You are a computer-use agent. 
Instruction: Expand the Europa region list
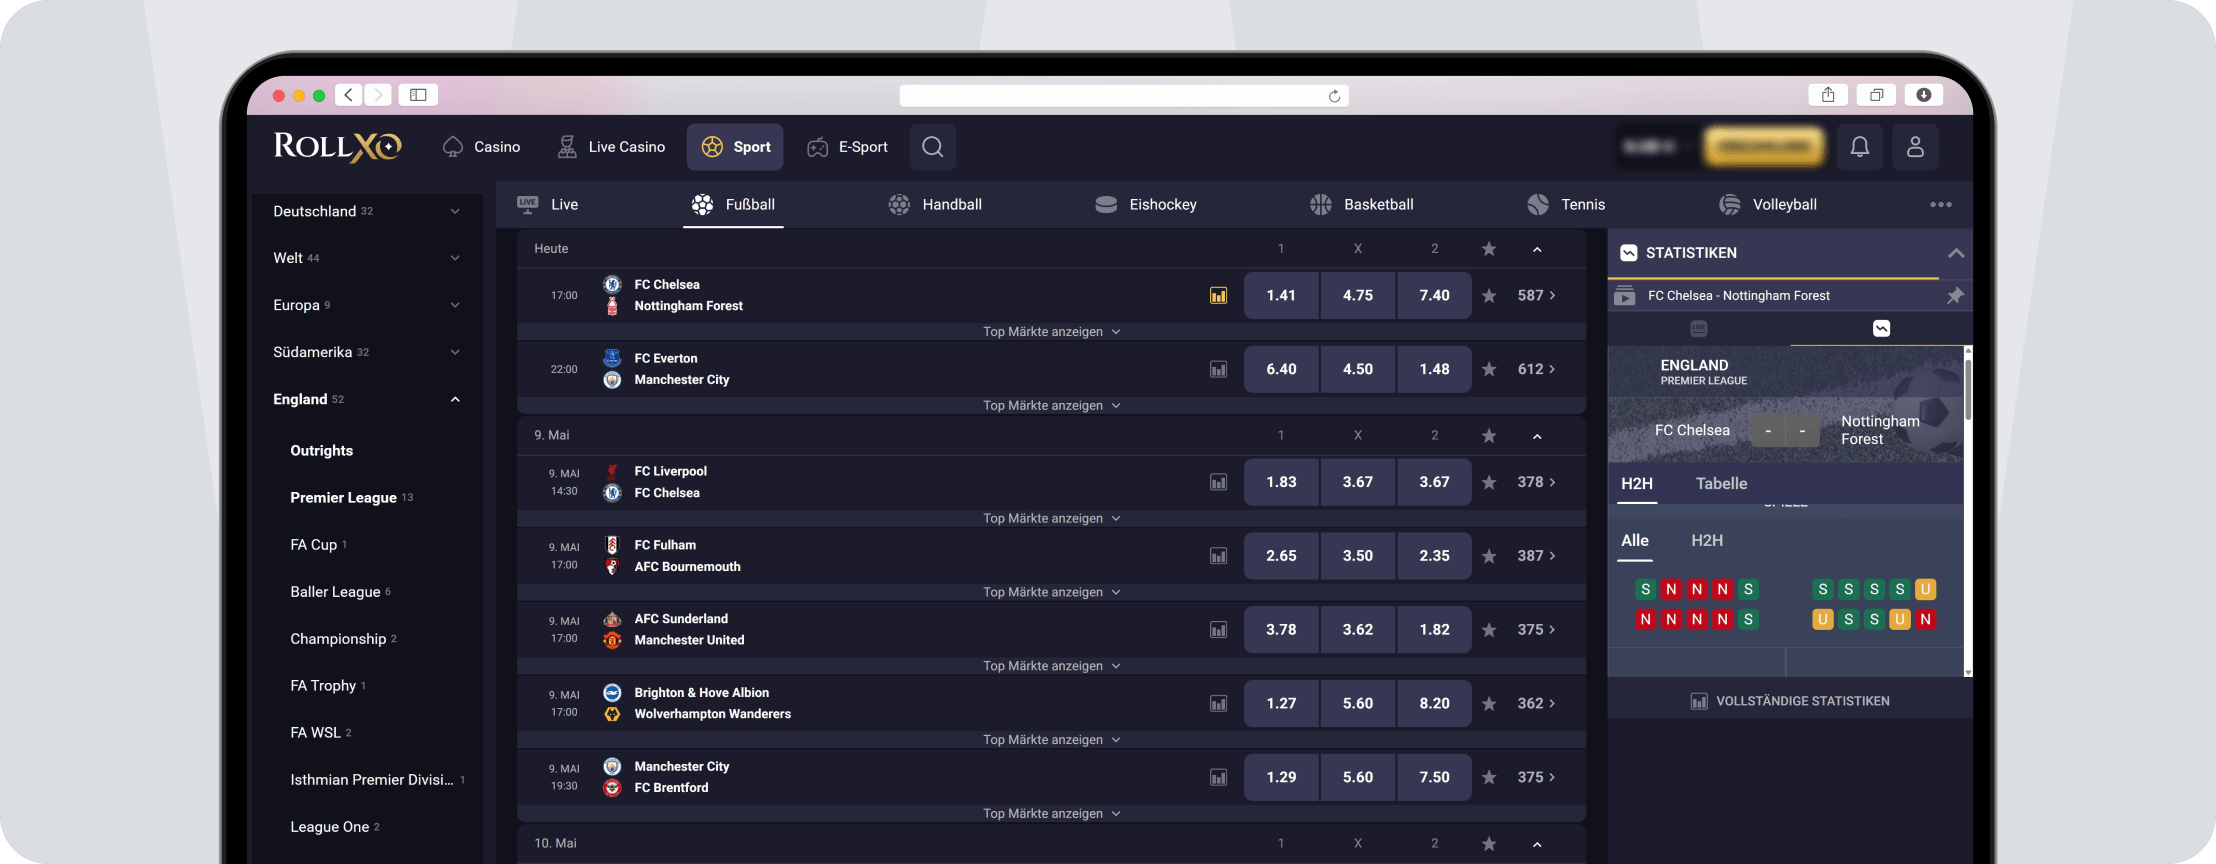pos(455,305)
